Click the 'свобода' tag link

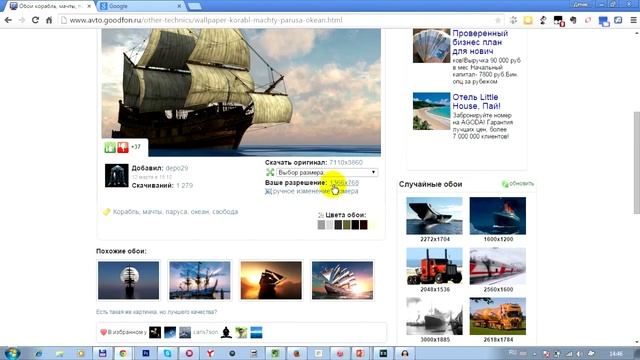225,212
